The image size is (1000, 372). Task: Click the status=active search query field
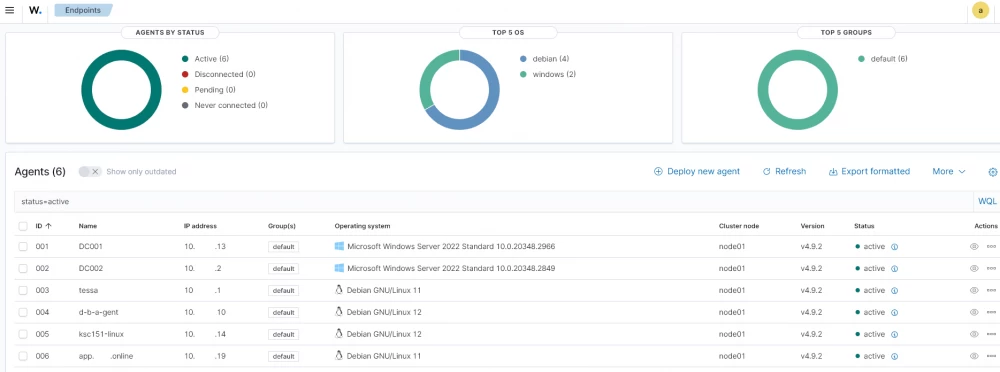pyautogui.click(x=493, y=202)
